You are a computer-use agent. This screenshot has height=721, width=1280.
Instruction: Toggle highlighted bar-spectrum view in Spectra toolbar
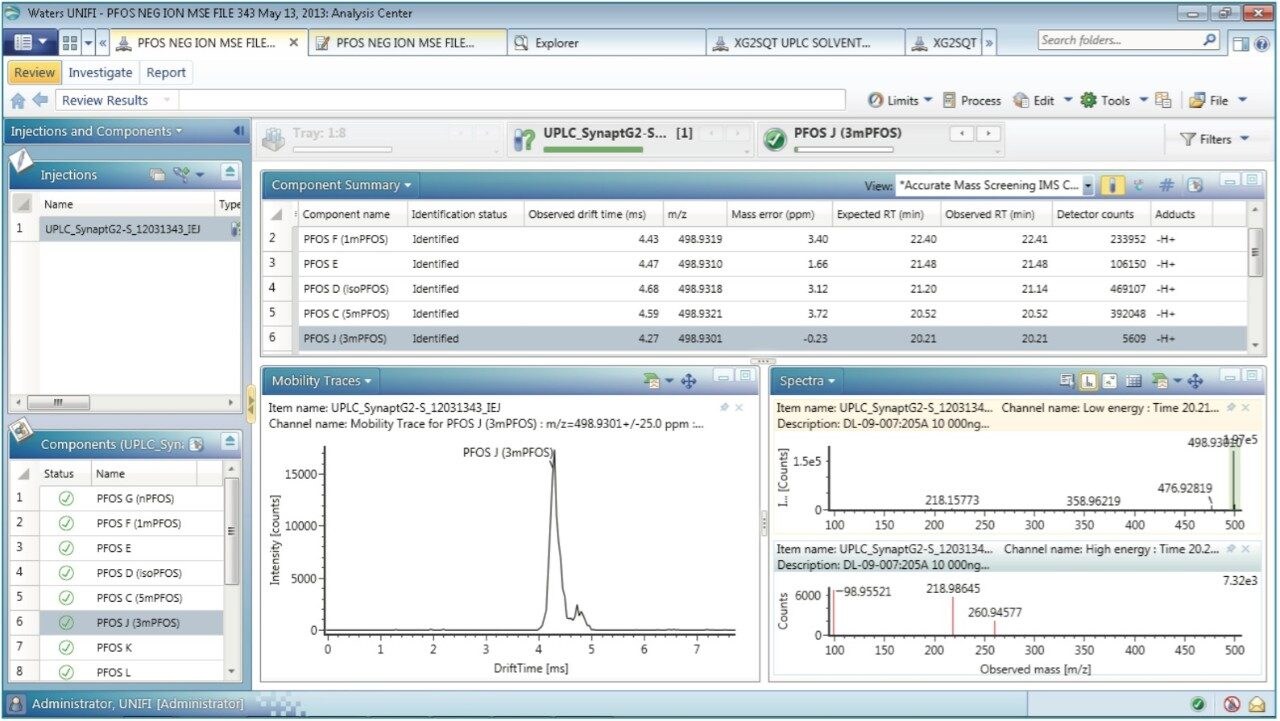1088,381
